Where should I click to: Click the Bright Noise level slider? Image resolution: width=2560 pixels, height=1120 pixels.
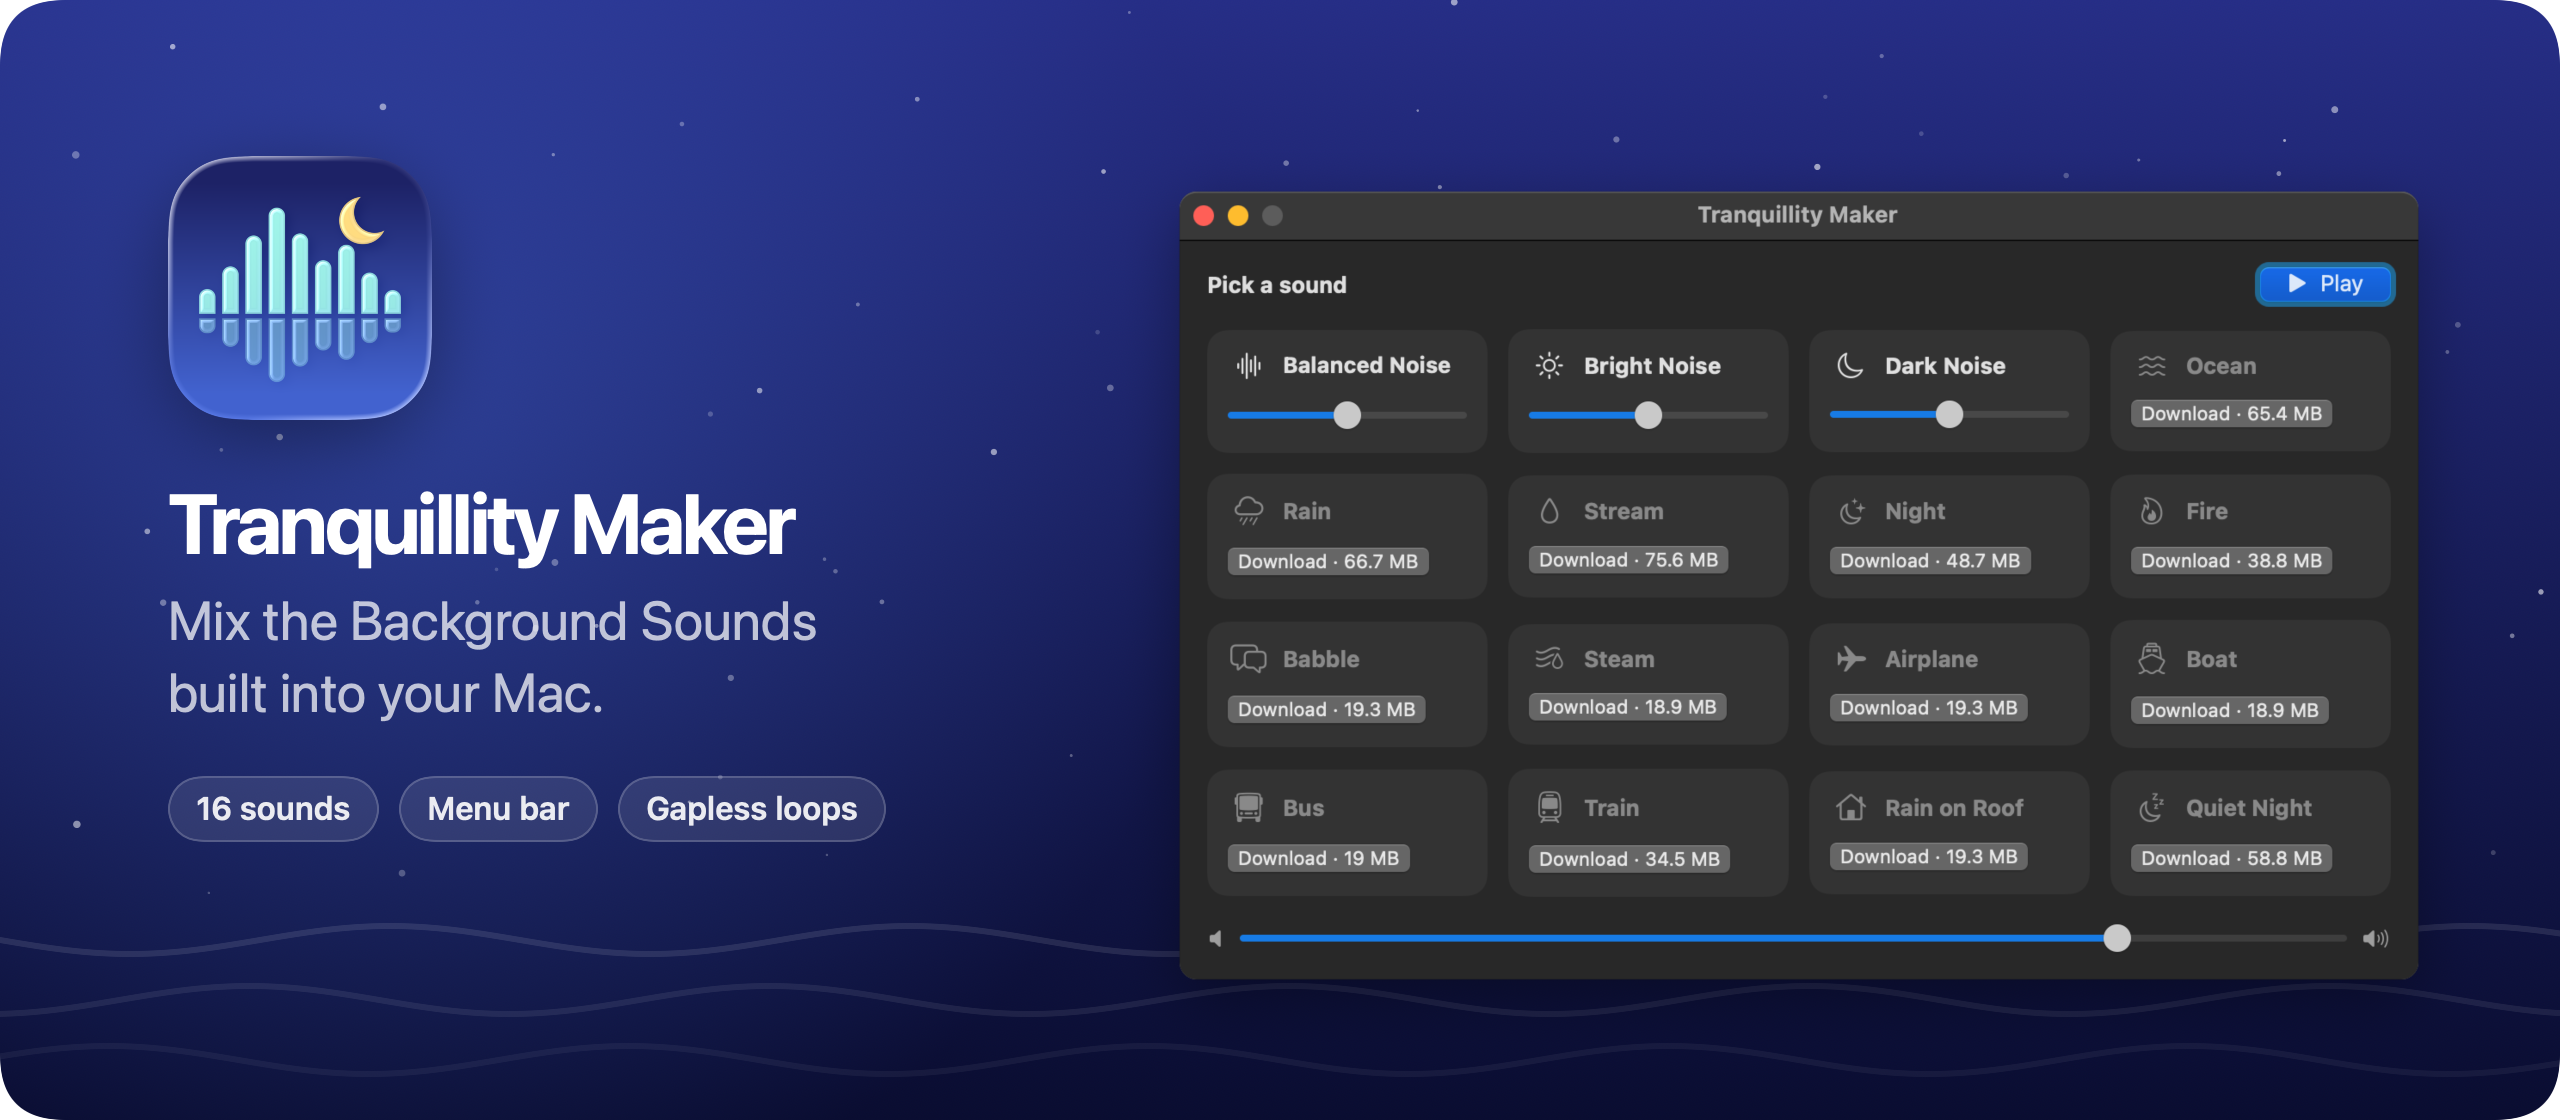coord(1648,415)
